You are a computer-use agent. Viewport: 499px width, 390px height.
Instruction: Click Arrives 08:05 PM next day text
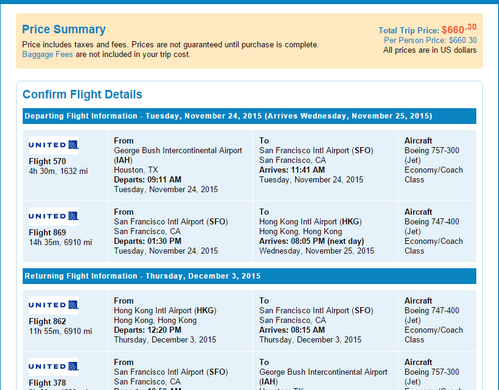pyautogui.click(x=312, y=241)
